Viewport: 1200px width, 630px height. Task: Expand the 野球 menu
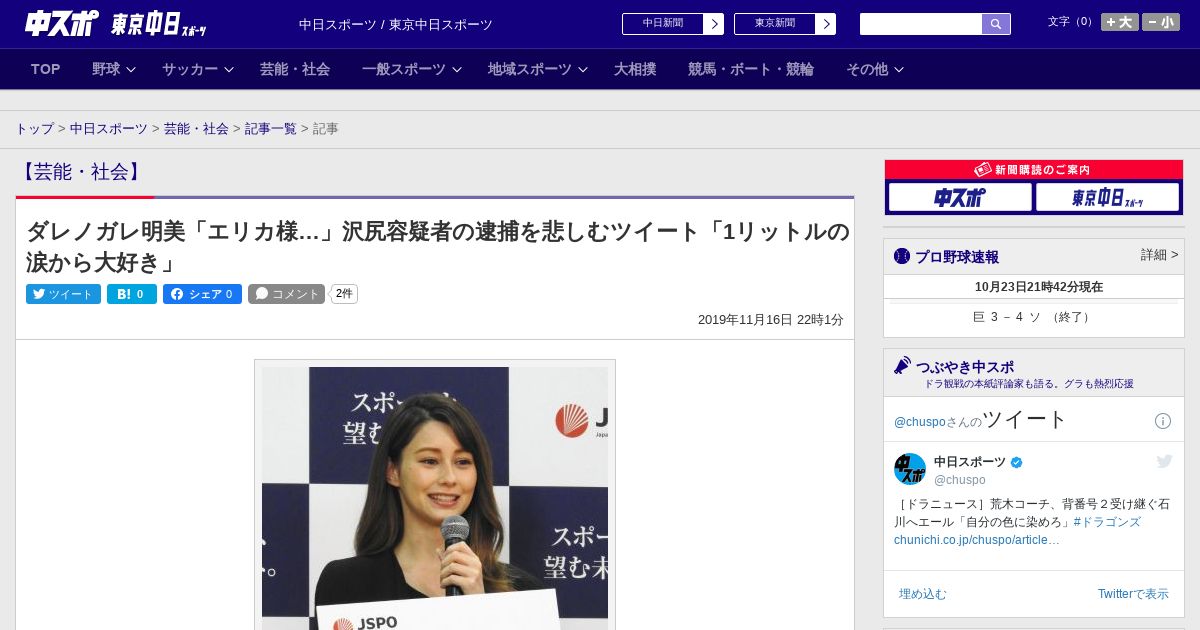(x=114, y=69)
